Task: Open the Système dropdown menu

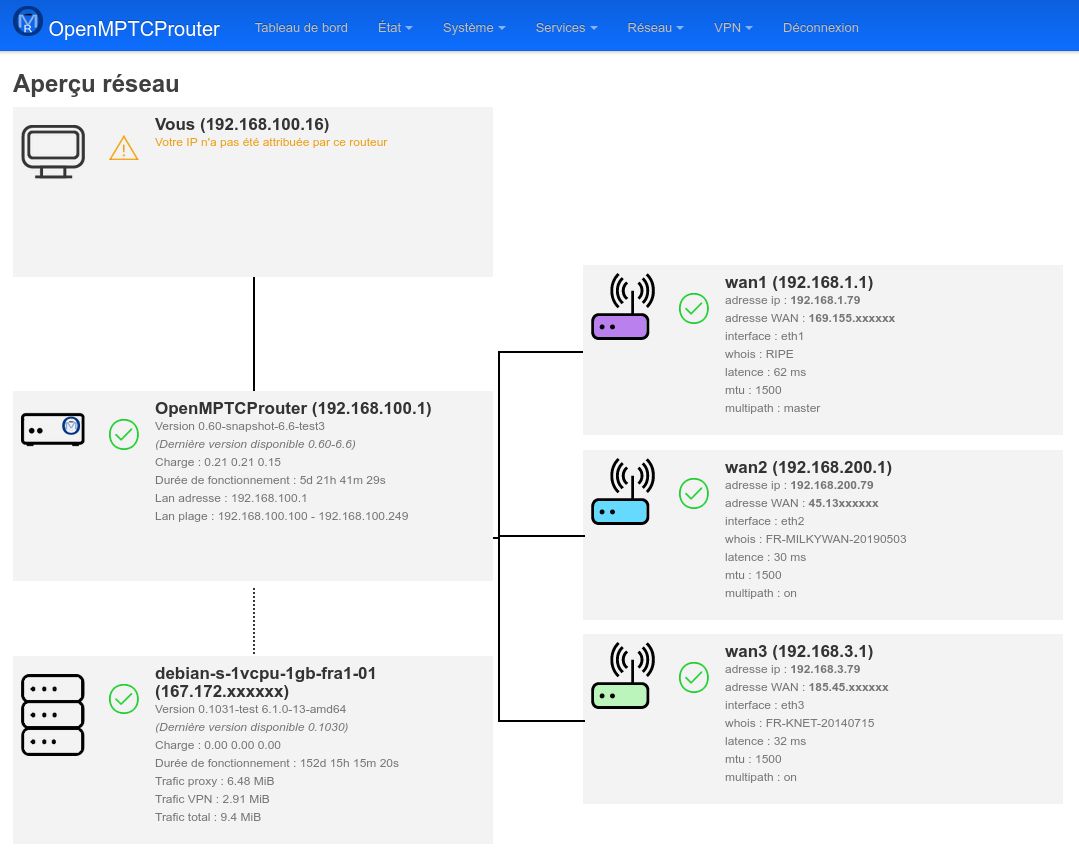Action: coord(473,27)
